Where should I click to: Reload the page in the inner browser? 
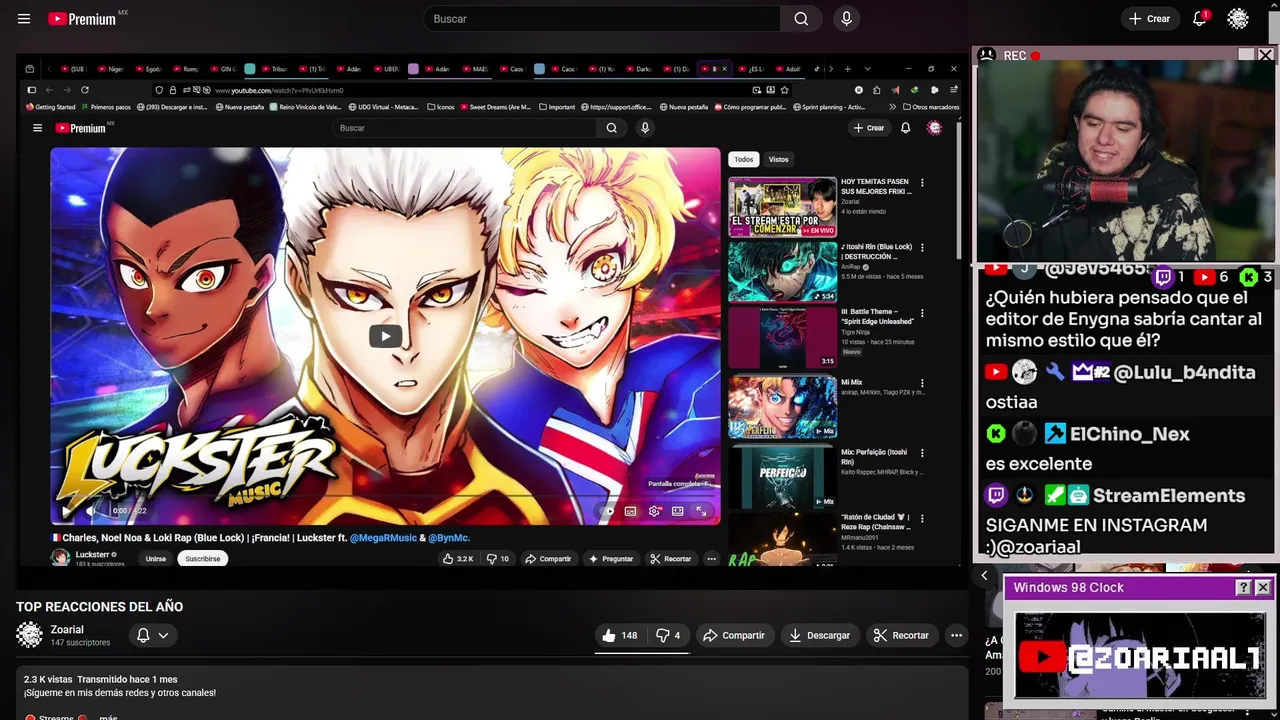pyautogui.click(x=85, y=90)
